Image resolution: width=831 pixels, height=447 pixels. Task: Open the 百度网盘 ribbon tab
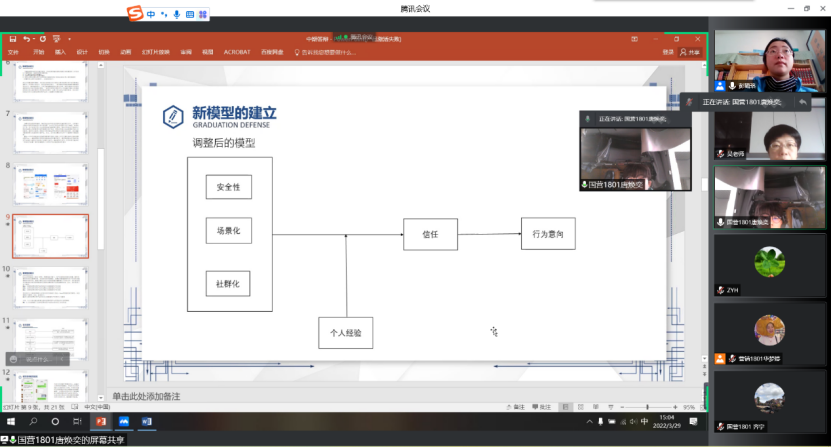272,52
